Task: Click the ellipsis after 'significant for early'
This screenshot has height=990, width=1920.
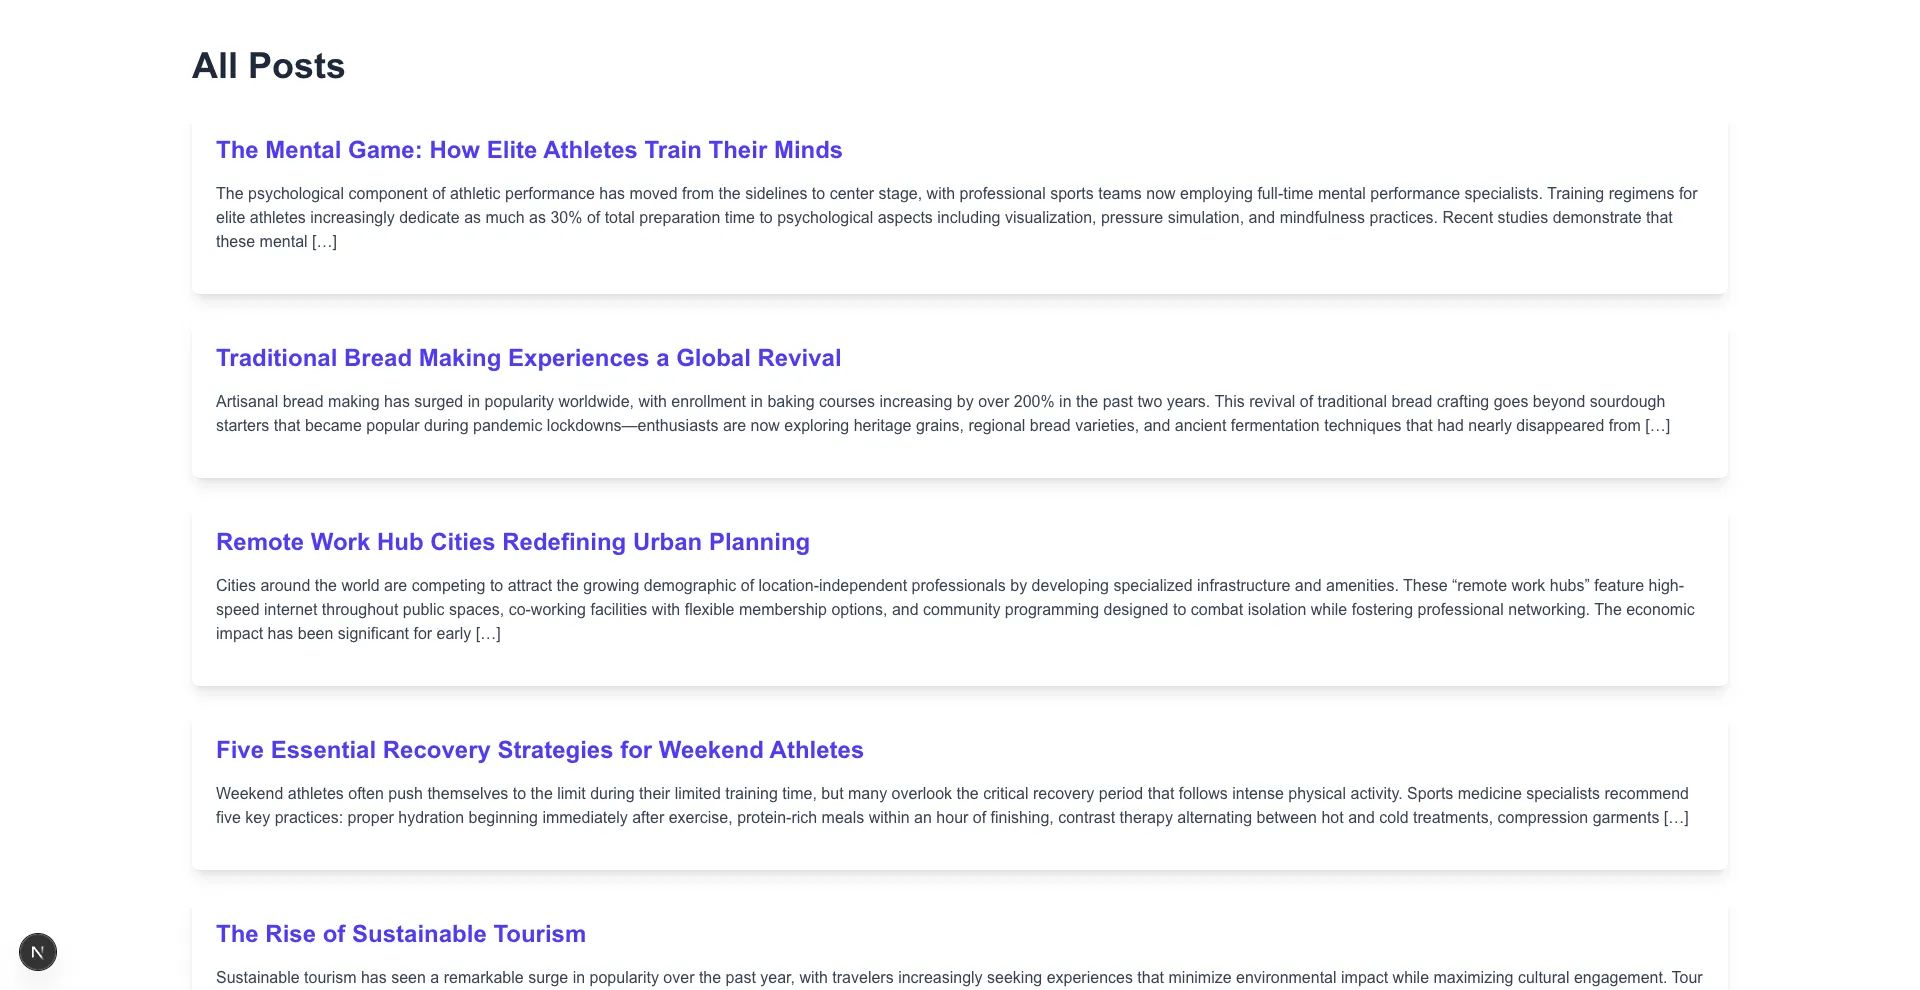Action: pos(488,634)
